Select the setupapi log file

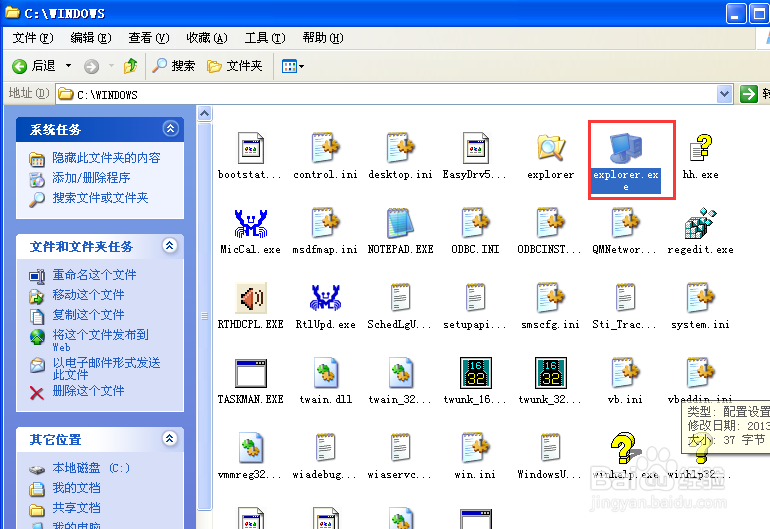point(475,298)
